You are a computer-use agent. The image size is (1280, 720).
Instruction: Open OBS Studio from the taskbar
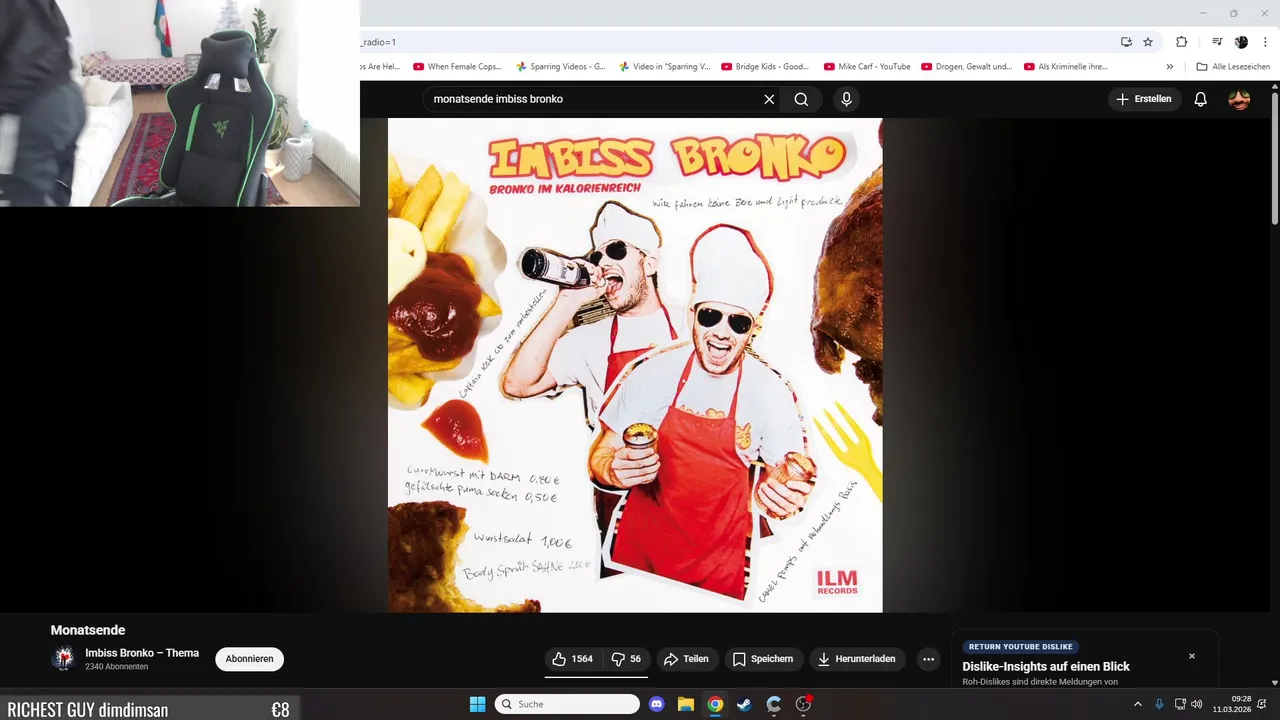click(x=803, y=704)
